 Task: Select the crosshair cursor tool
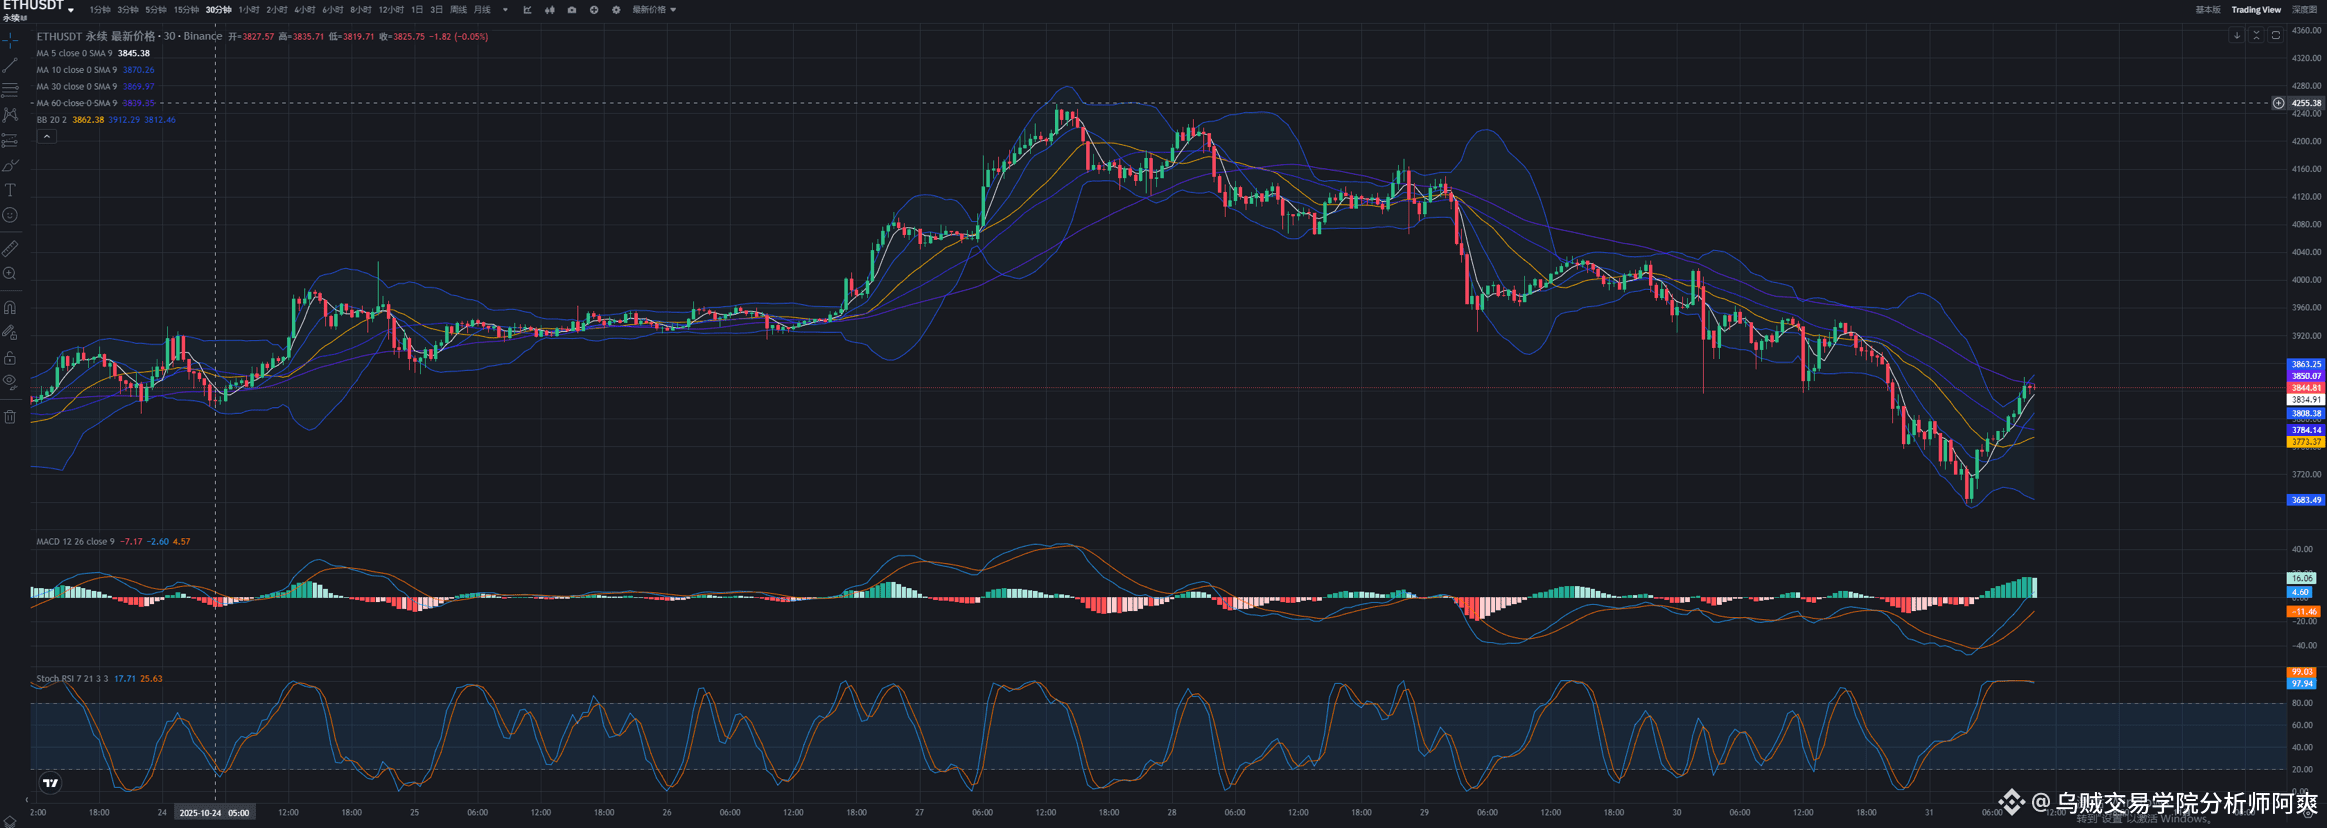coord(10,40)
